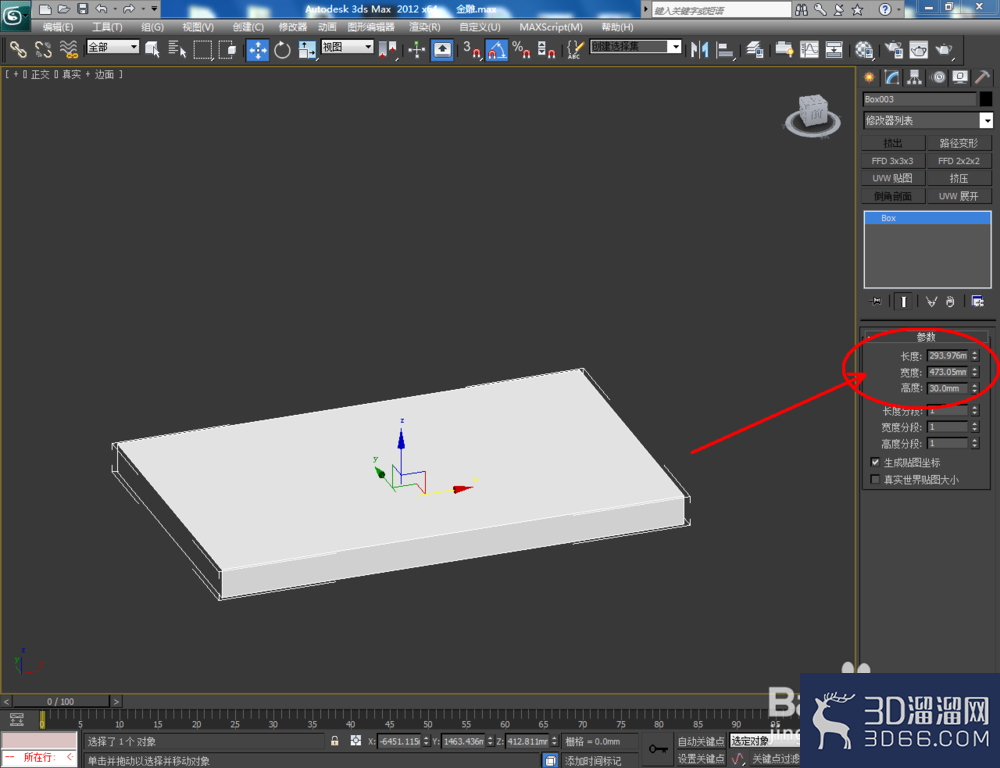Activate Select and Scale tool
The height and width of the screenshot is (768, 1000).
[x=307, y=50]
